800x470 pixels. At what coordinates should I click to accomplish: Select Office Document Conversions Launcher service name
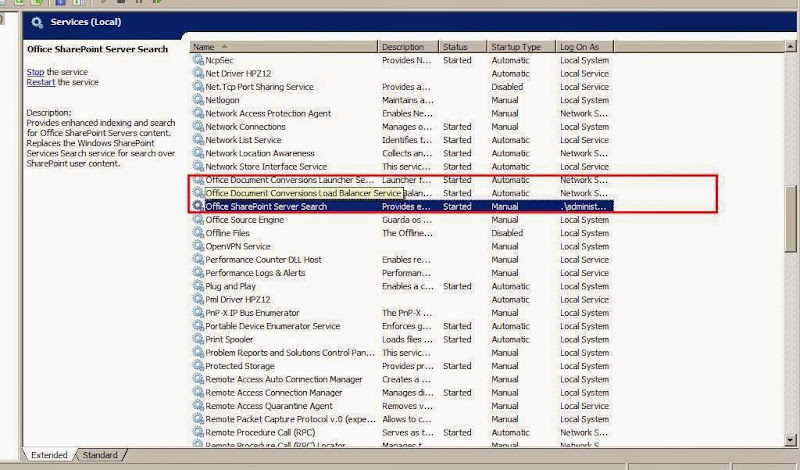[x=290, y=180]
